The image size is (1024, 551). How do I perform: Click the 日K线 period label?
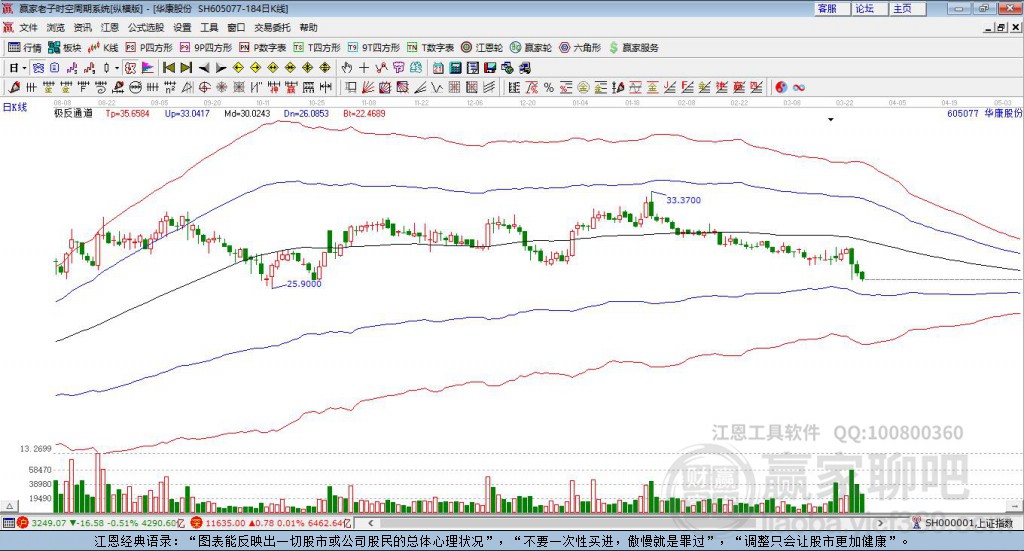15,107
